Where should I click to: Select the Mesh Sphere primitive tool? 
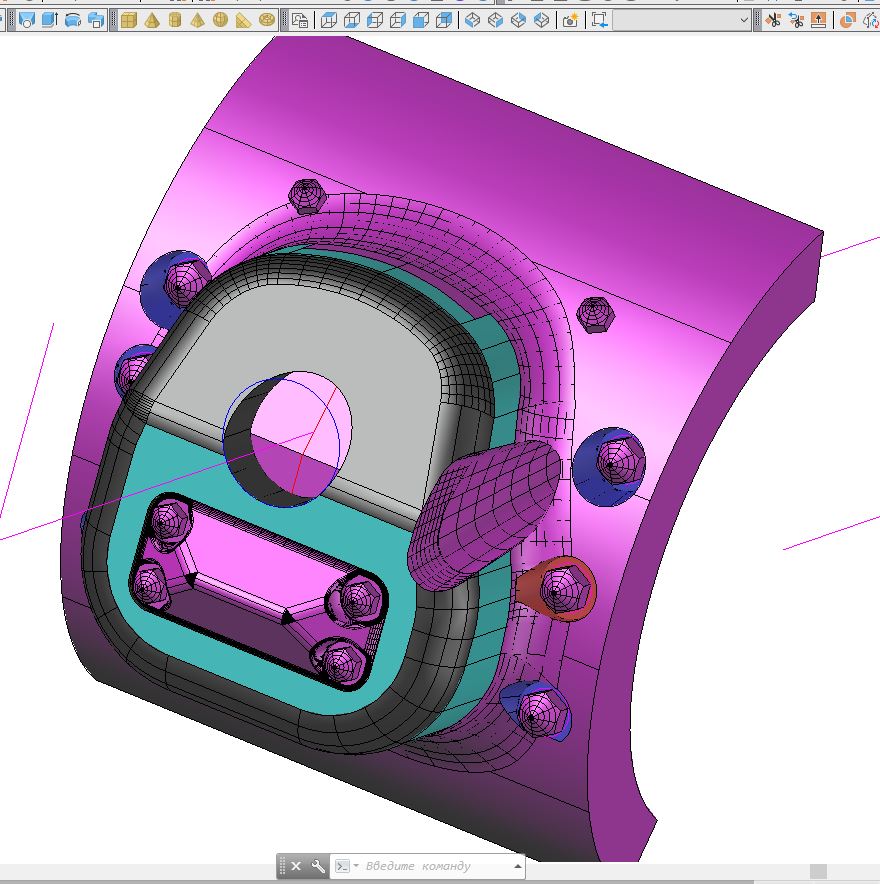[220, 21]
